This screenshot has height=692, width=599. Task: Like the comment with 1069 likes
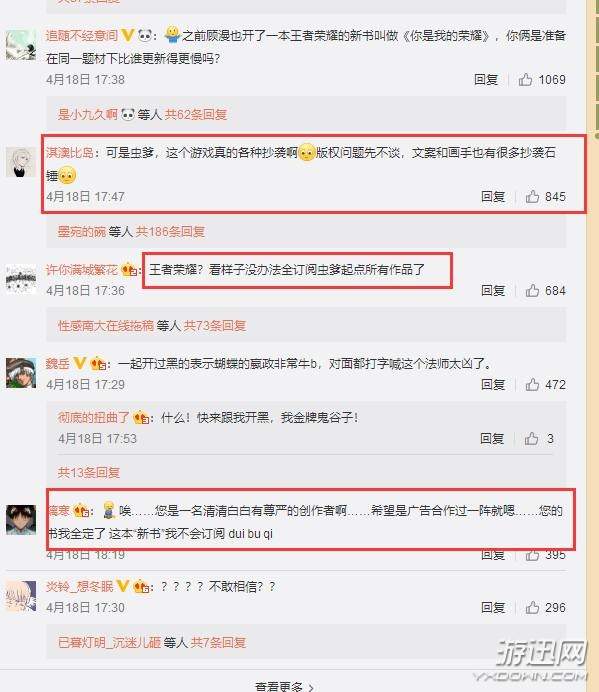(525, 79)
